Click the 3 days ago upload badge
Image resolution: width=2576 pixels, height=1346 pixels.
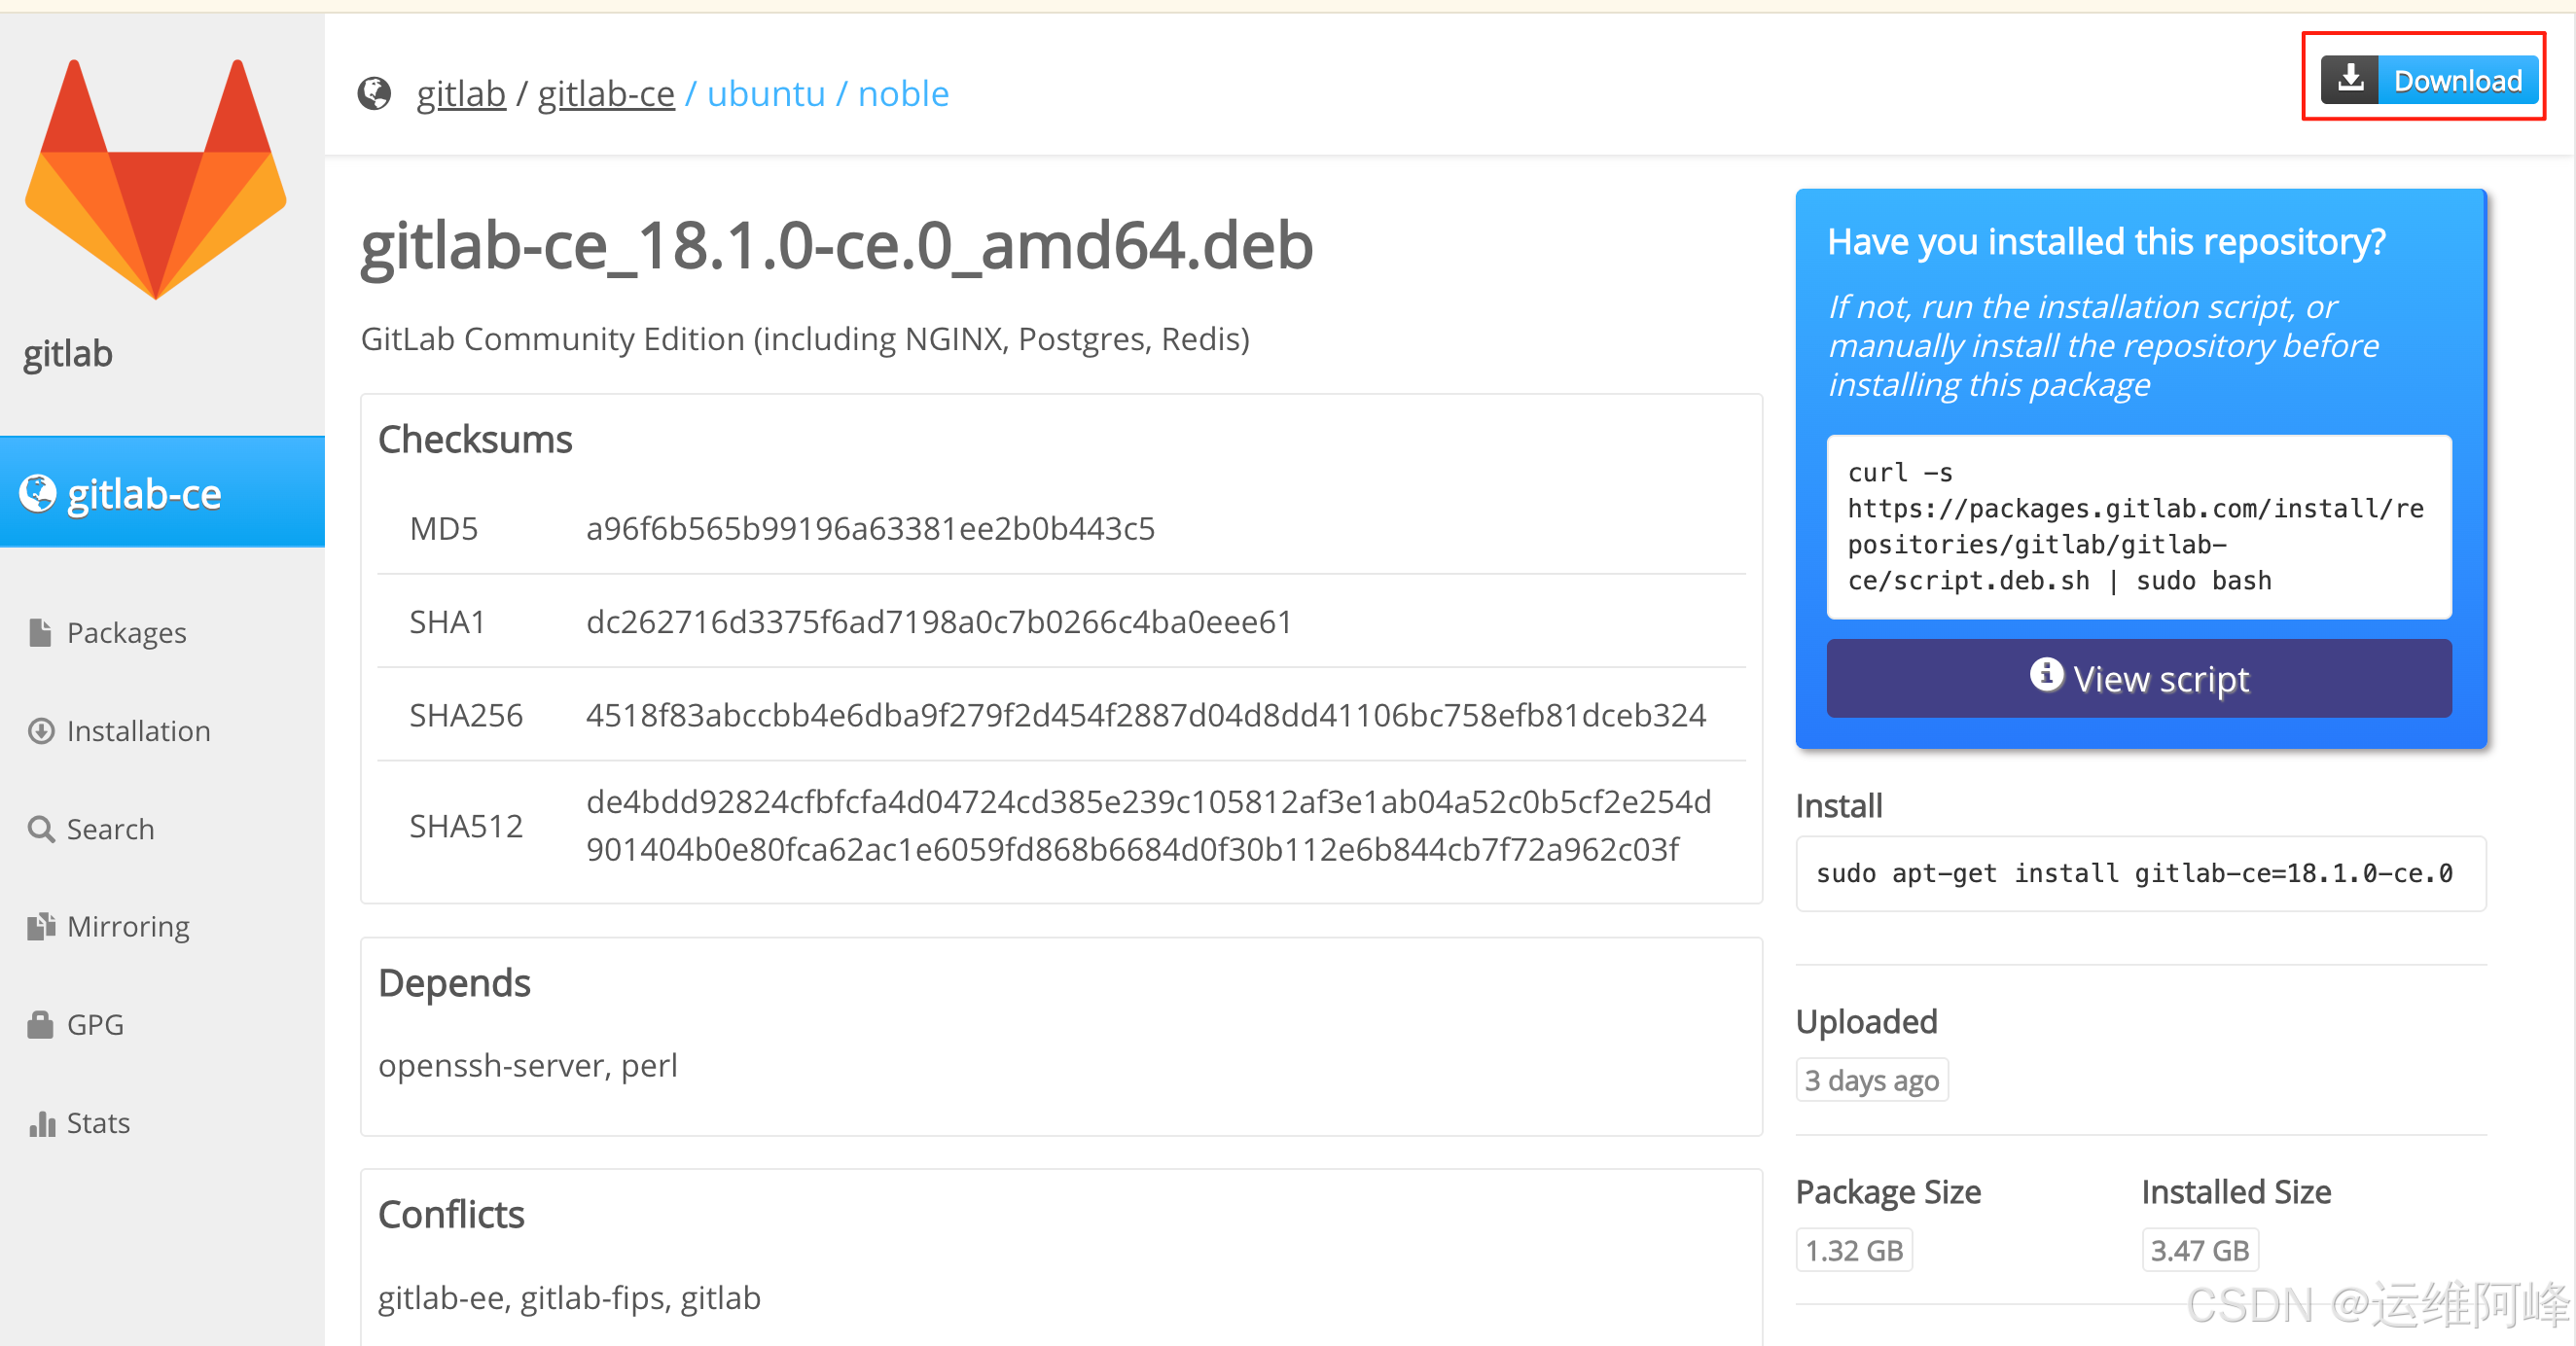point(1871,1079)
